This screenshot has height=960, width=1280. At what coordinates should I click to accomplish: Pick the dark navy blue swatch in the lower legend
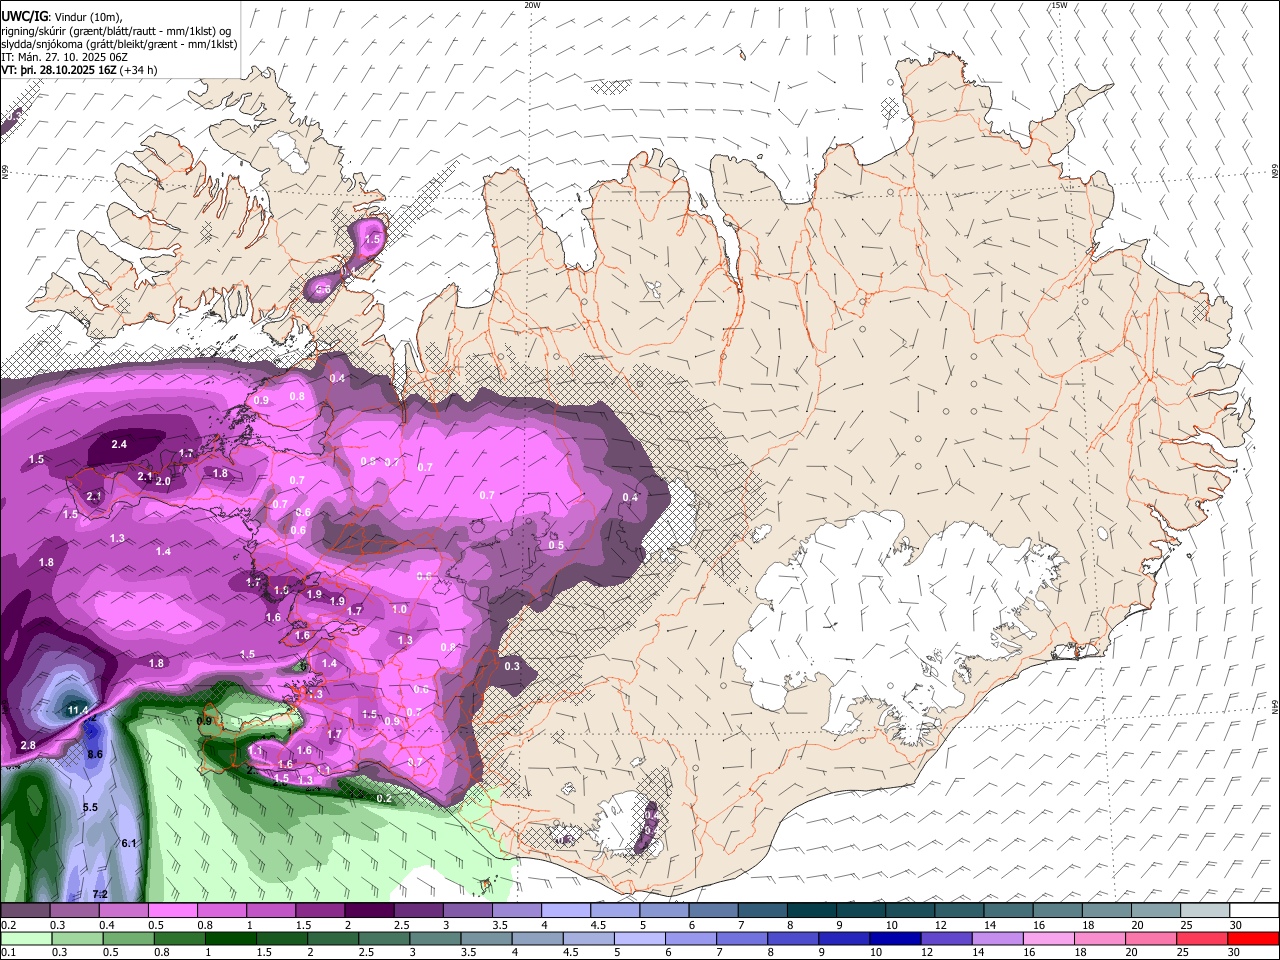893,939
